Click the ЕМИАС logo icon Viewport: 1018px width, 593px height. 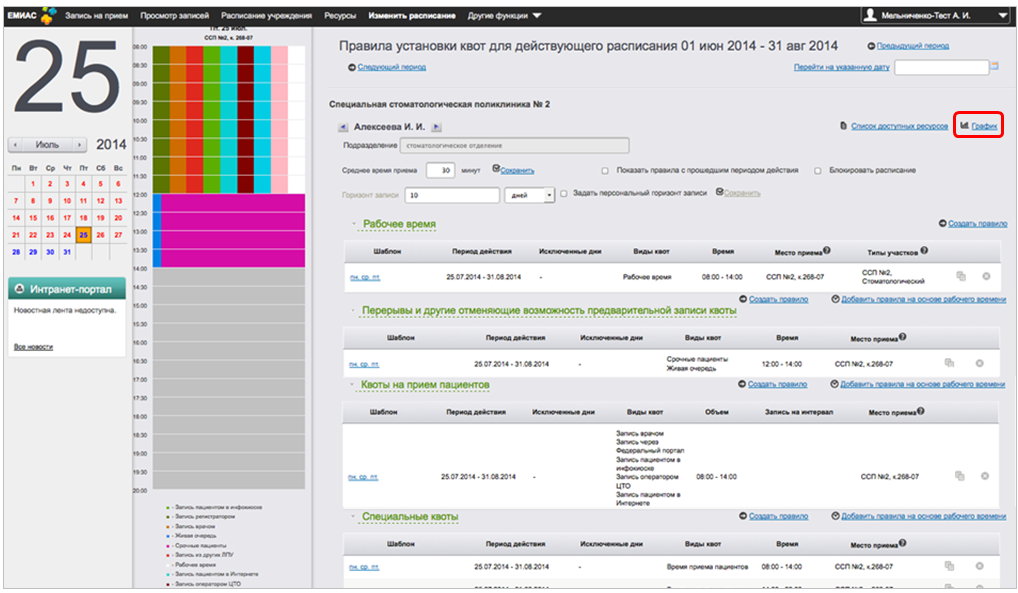click(x=48, y=16)
